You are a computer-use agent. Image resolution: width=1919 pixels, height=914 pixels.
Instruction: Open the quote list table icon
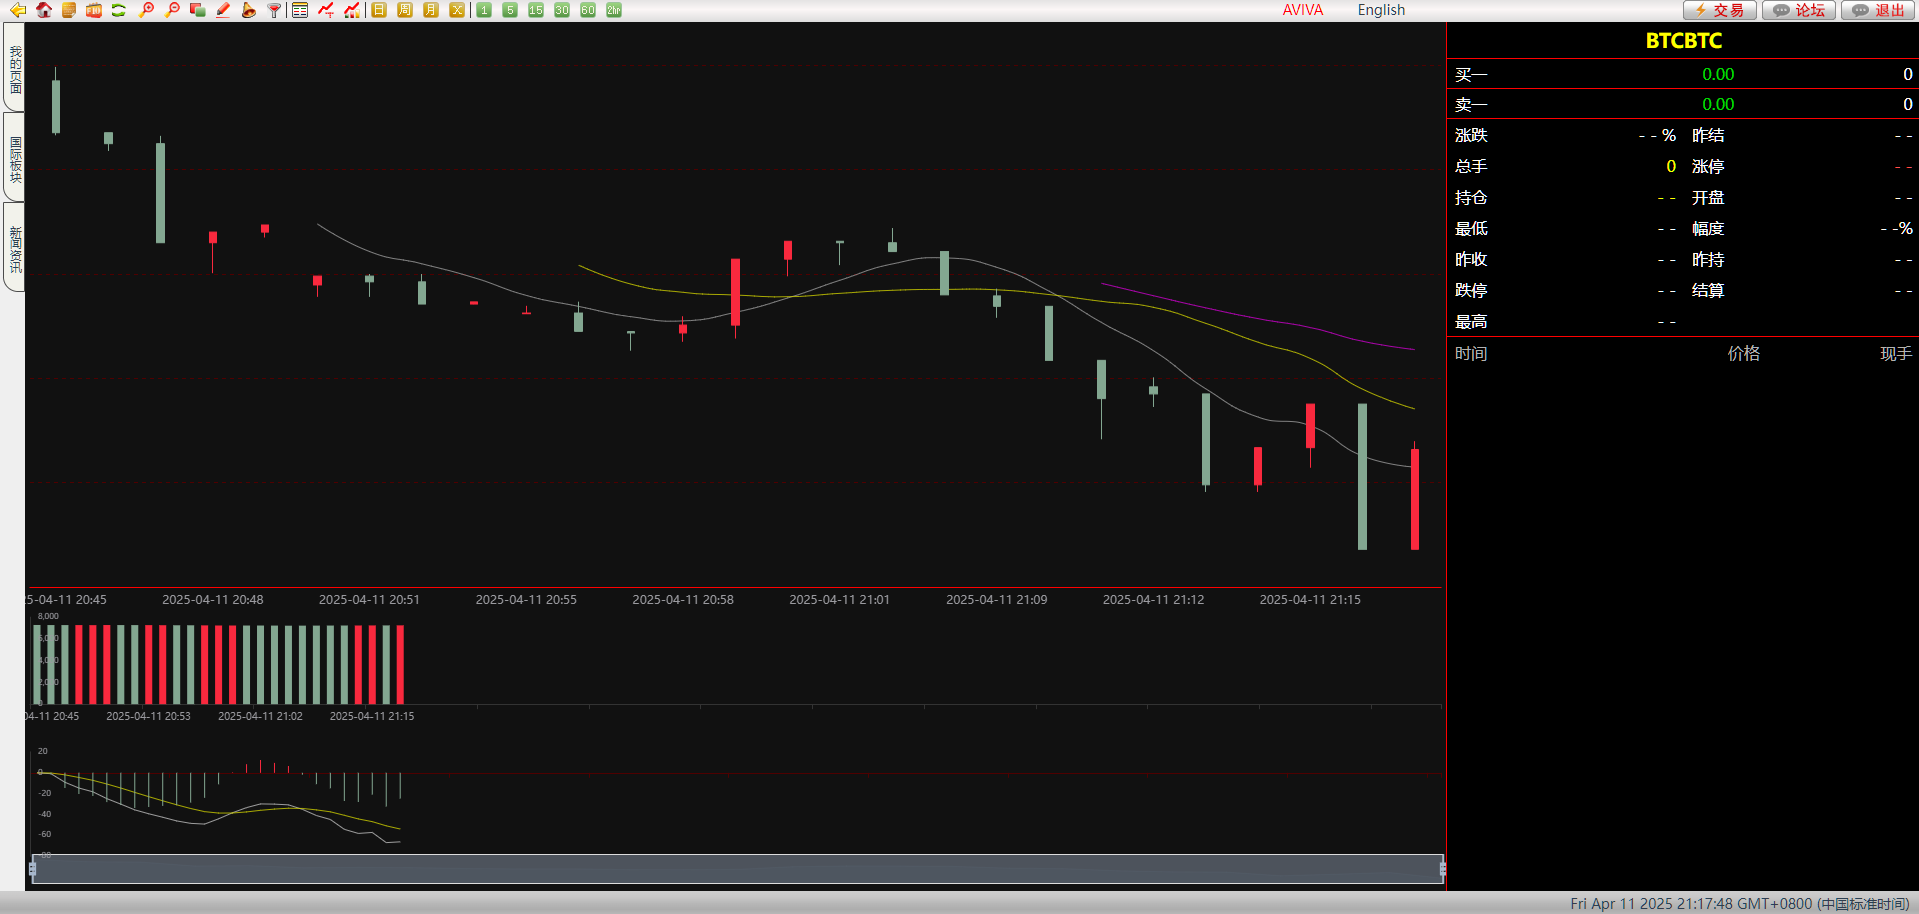pos(300,10)
